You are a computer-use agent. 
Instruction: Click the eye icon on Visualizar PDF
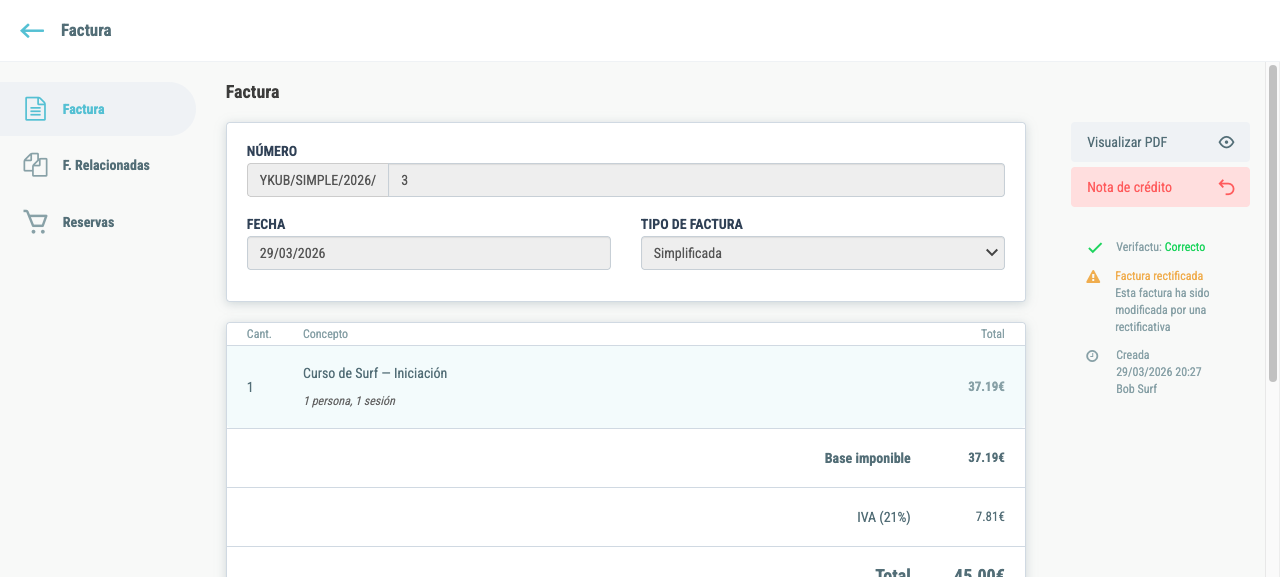pyautogui.click(x=1226, y=142)
